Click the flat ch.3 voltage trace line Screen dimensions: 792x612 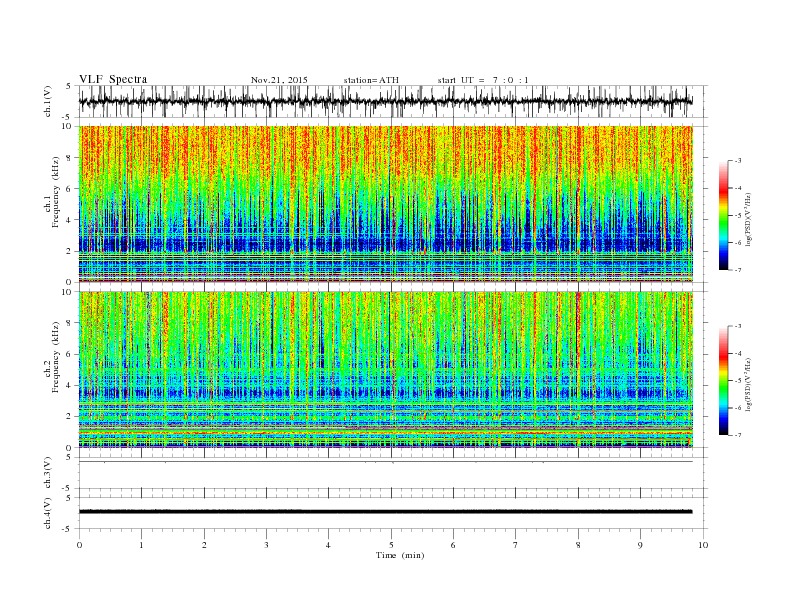(386, 462)
